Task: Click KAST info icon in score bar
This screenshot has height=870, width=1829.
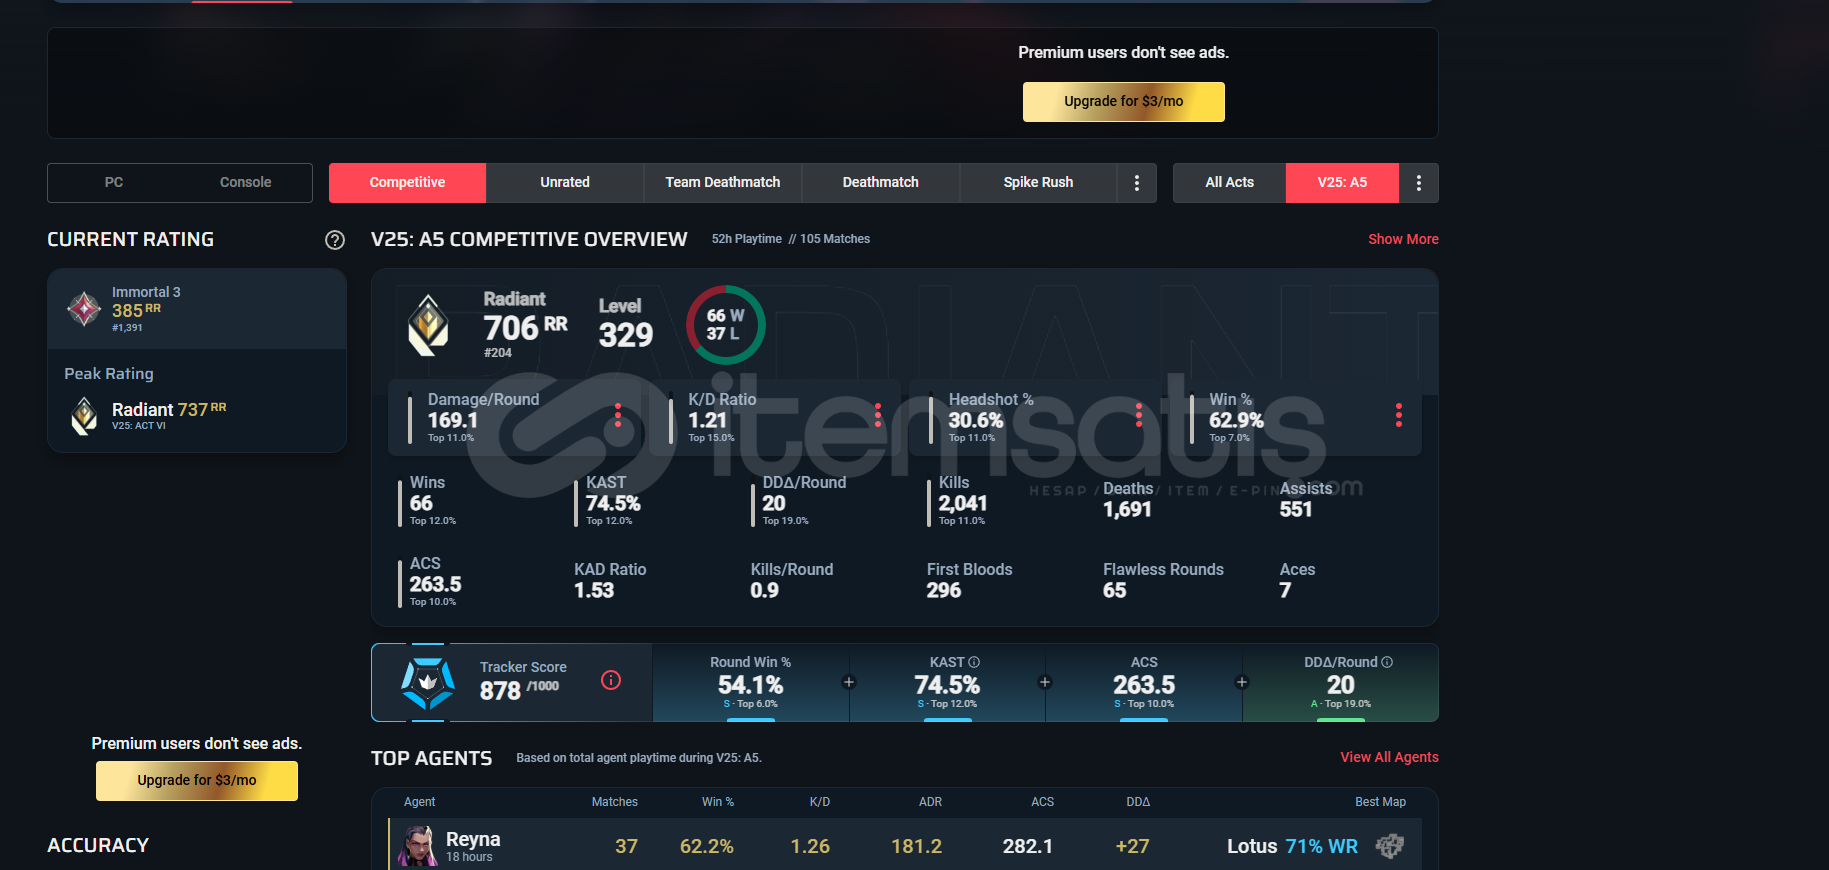Action: click(x=974, y=662)
